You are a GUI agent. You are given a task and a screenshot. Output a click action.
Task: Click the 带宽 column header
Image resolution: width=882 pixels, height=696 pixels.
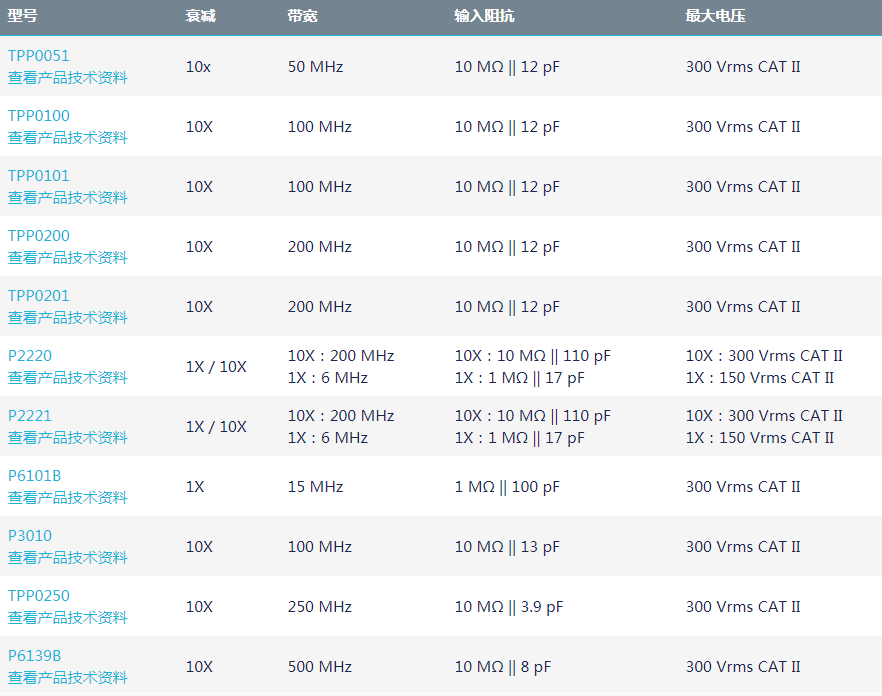(x=303, y=16)
